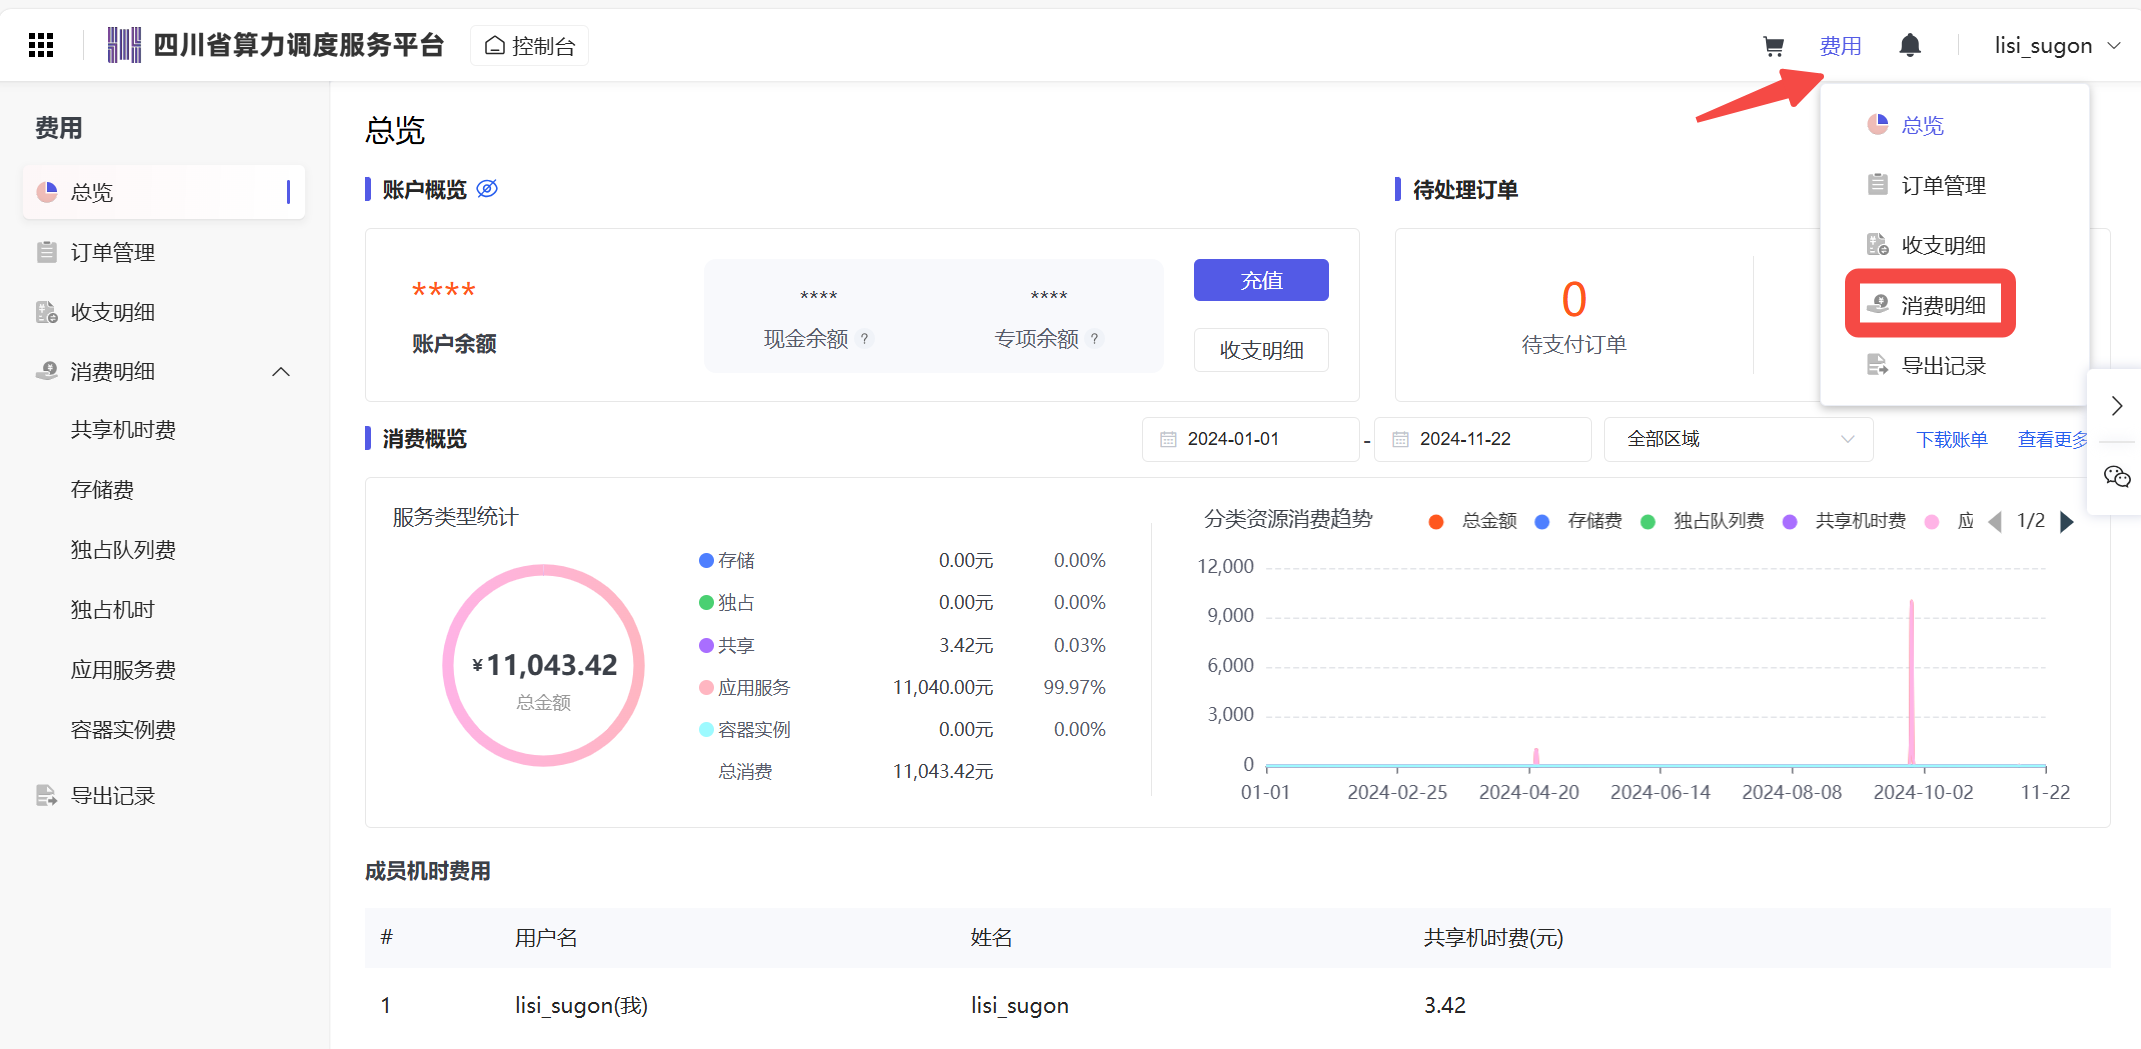2141x1049 pixels.
Task: Open the app grid menu icon
Action: pyautogui.click(x=41, y=45)
